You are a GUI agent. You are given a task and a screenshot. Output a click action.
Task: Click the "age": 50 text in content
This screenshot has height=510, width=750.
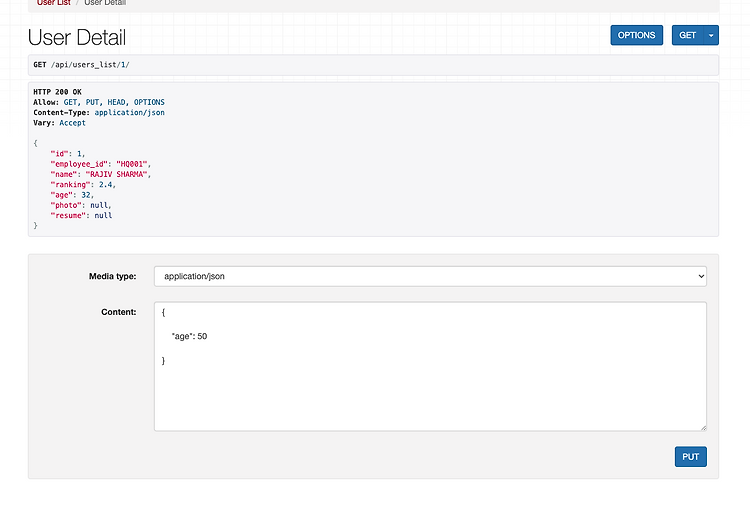[x=189, y=336]
